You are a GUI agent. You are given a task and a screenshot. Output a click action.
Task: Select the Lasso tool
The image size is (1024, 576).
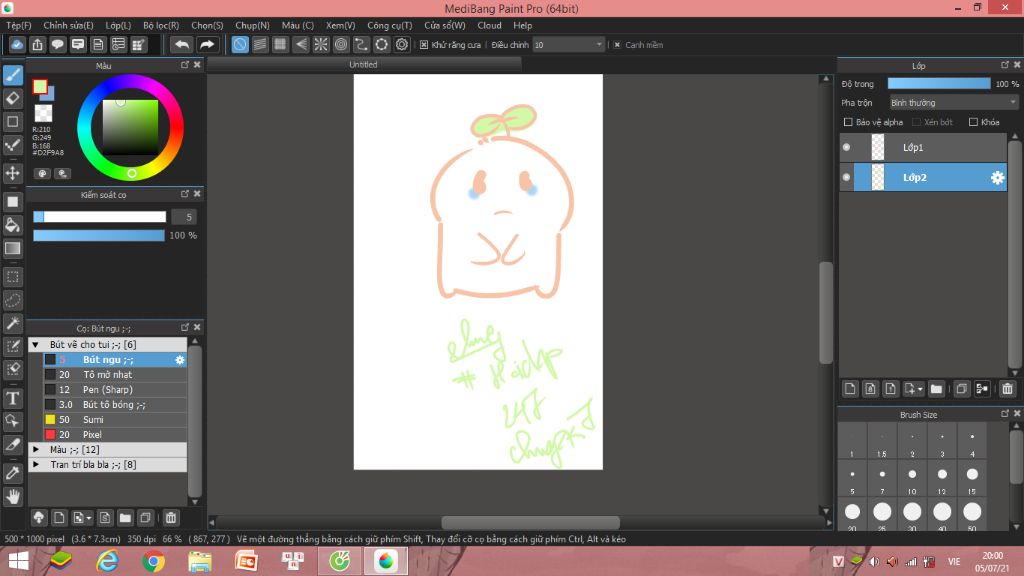coord(12,300)
